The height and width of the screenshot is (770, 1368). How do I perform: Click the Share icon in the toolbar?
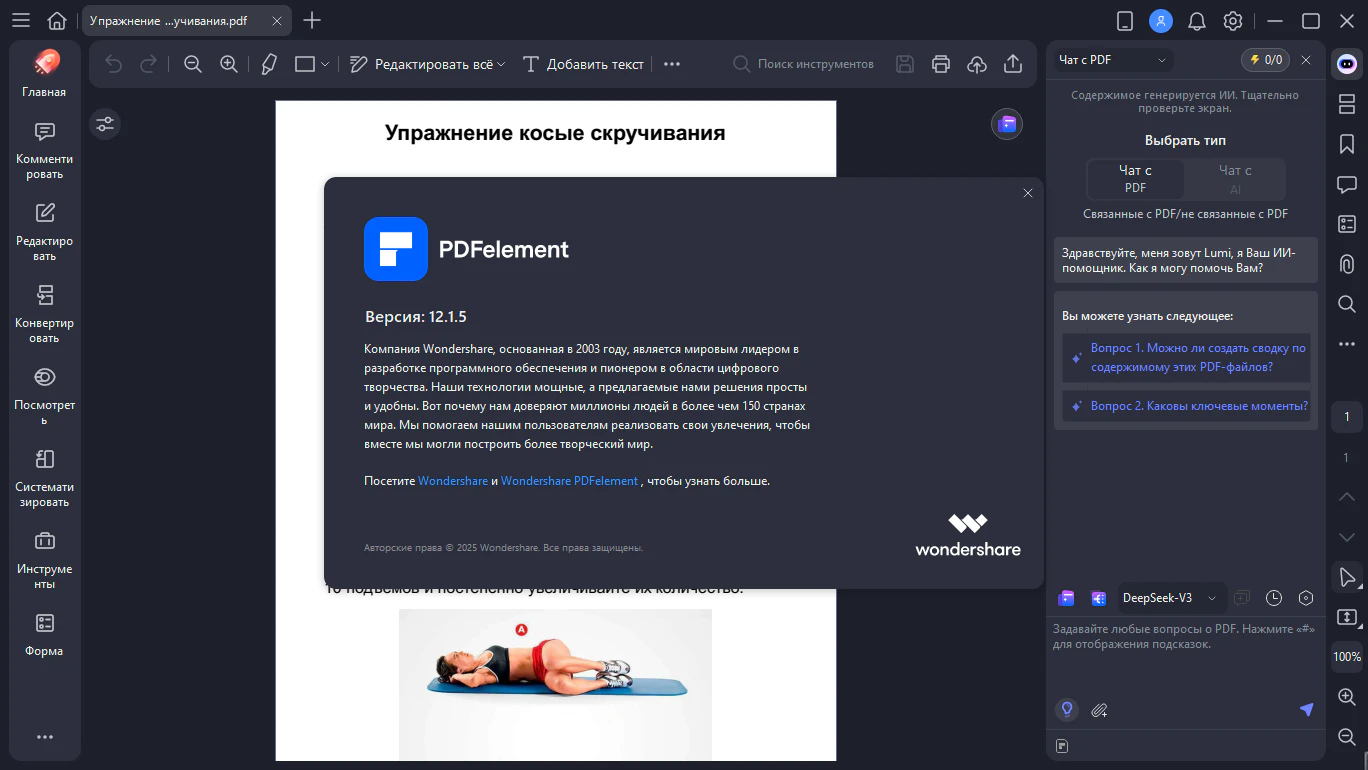click(1013, 64)
